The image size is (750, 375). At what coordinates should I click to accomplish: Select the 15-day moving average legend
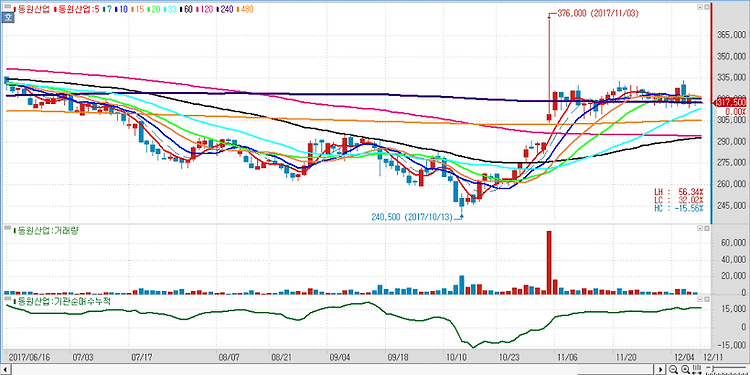tap(138, 9)
